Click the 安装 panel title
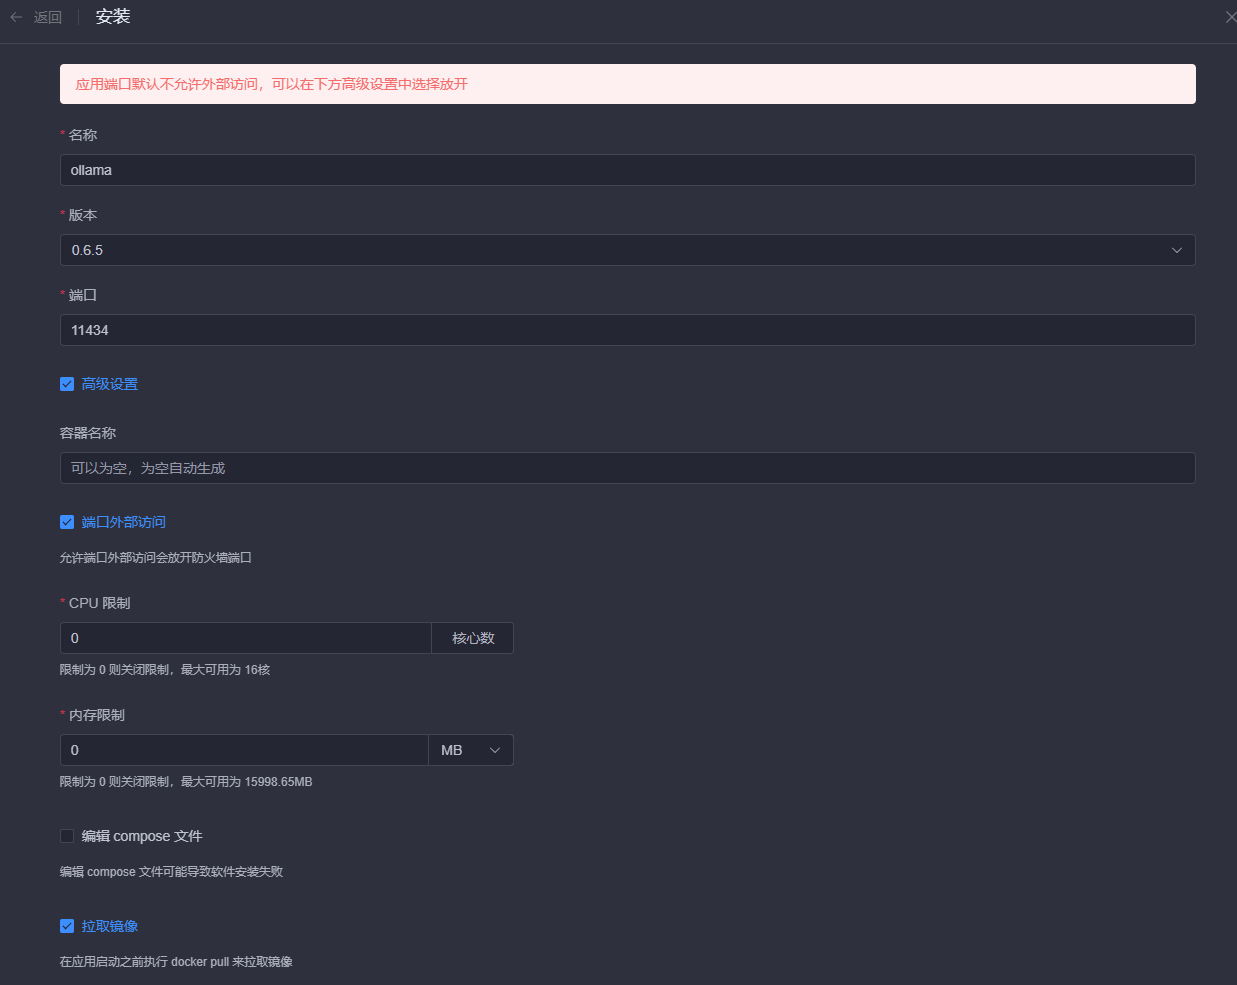The image size is (1237, 985). 113,17
